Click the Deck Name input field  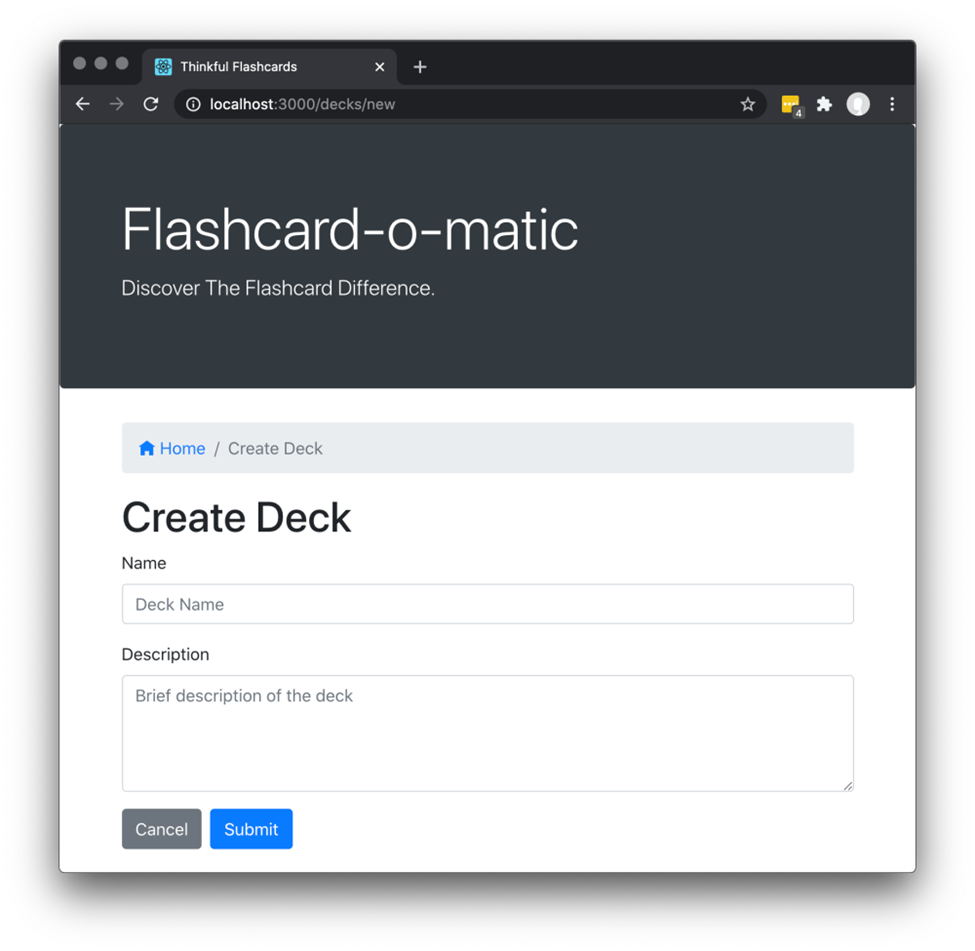coord(487,604)
